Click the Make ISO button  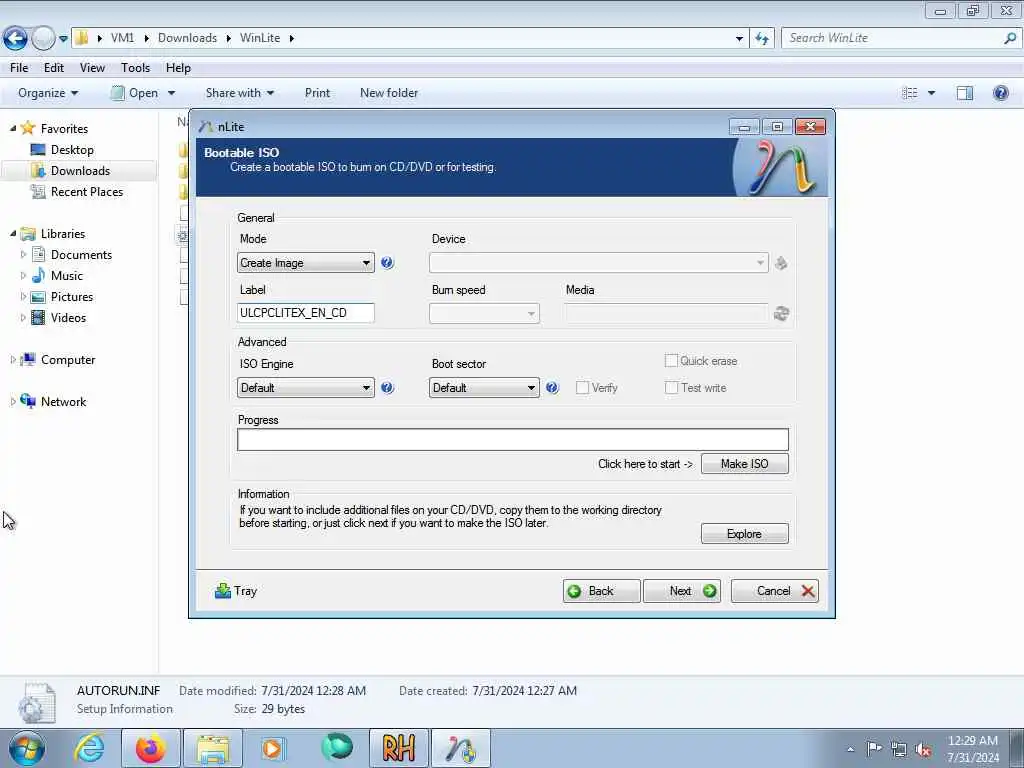pyautogui.click(x=744, y=464)
